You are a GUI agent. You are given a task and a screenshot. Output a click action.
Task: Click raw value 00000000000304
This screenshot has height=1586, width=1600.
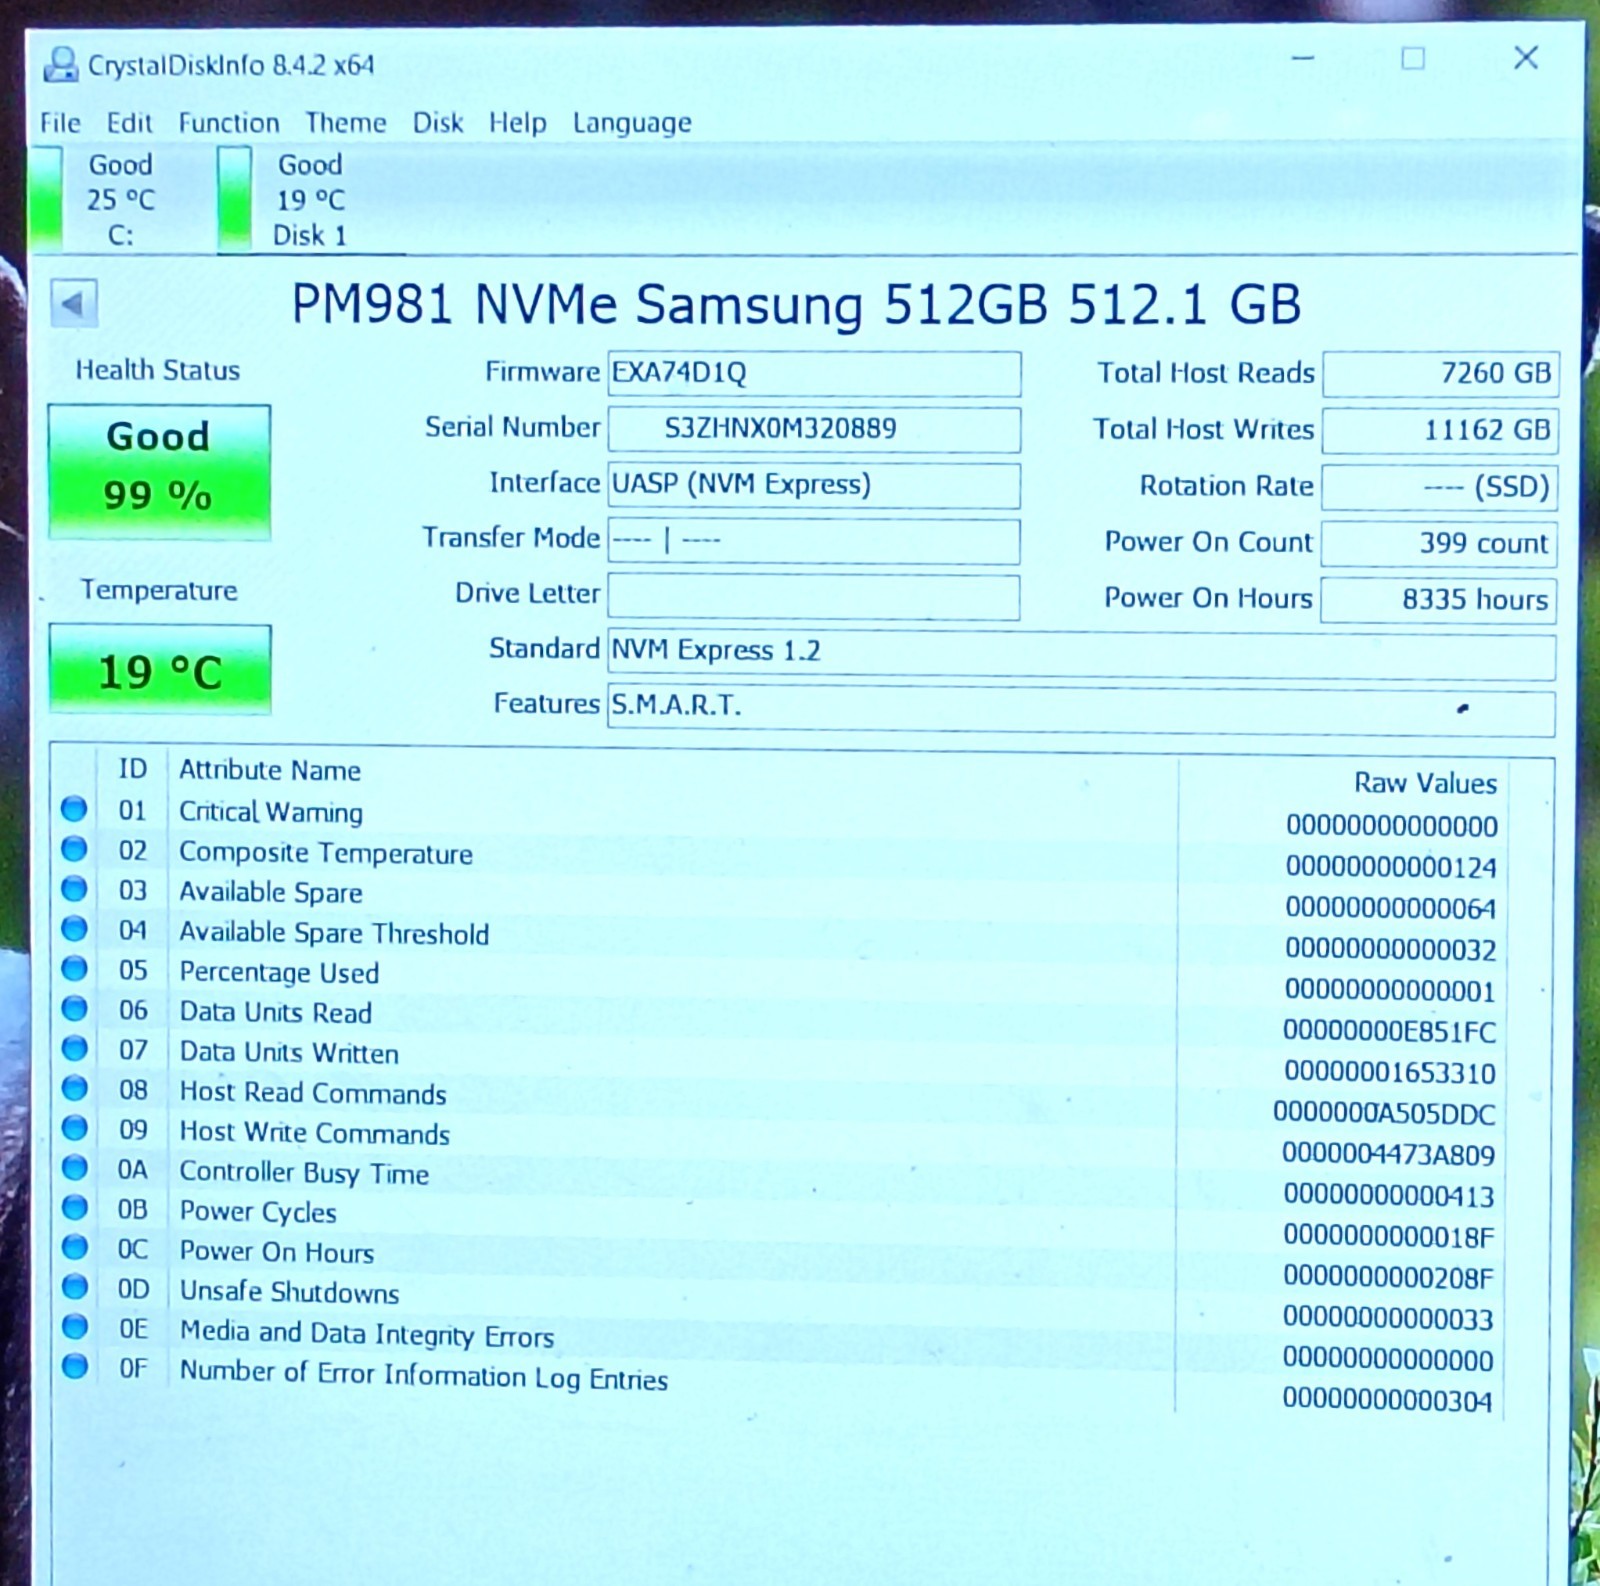click(1388, 1400)
